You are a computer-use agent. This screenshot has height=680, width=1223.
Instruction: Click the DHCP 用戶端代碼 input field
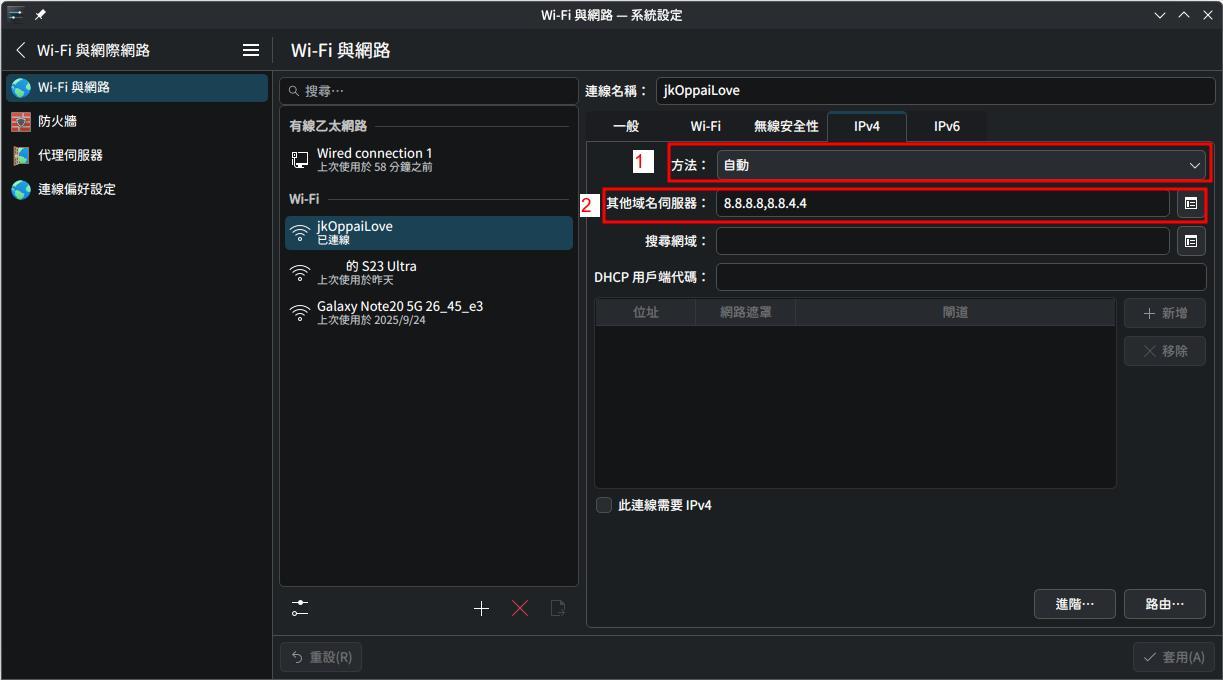pos(960,277)
